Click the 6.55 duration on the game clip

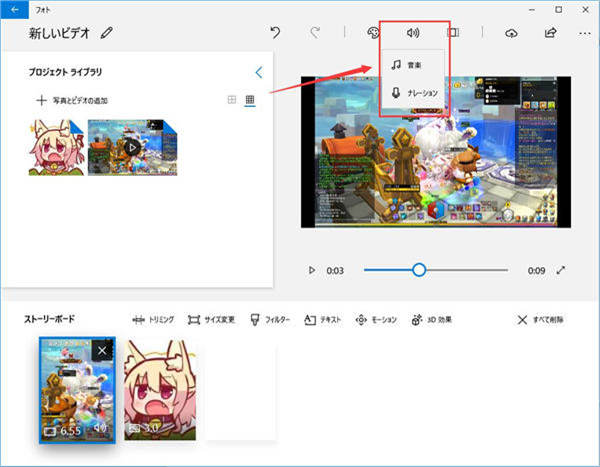[x=70, y=431]
